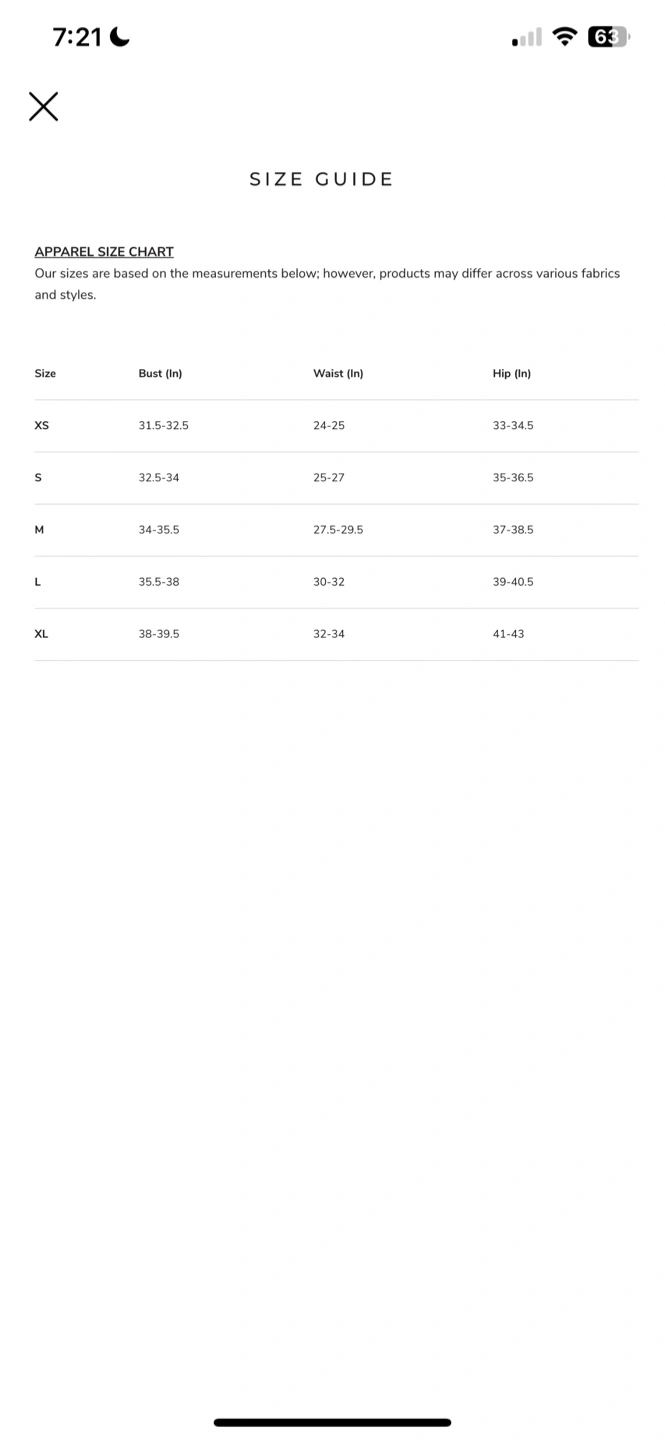This screenshot has height=1440, width=665.
Task: Tap the cellular signal bars
Action: click(527, 38)
